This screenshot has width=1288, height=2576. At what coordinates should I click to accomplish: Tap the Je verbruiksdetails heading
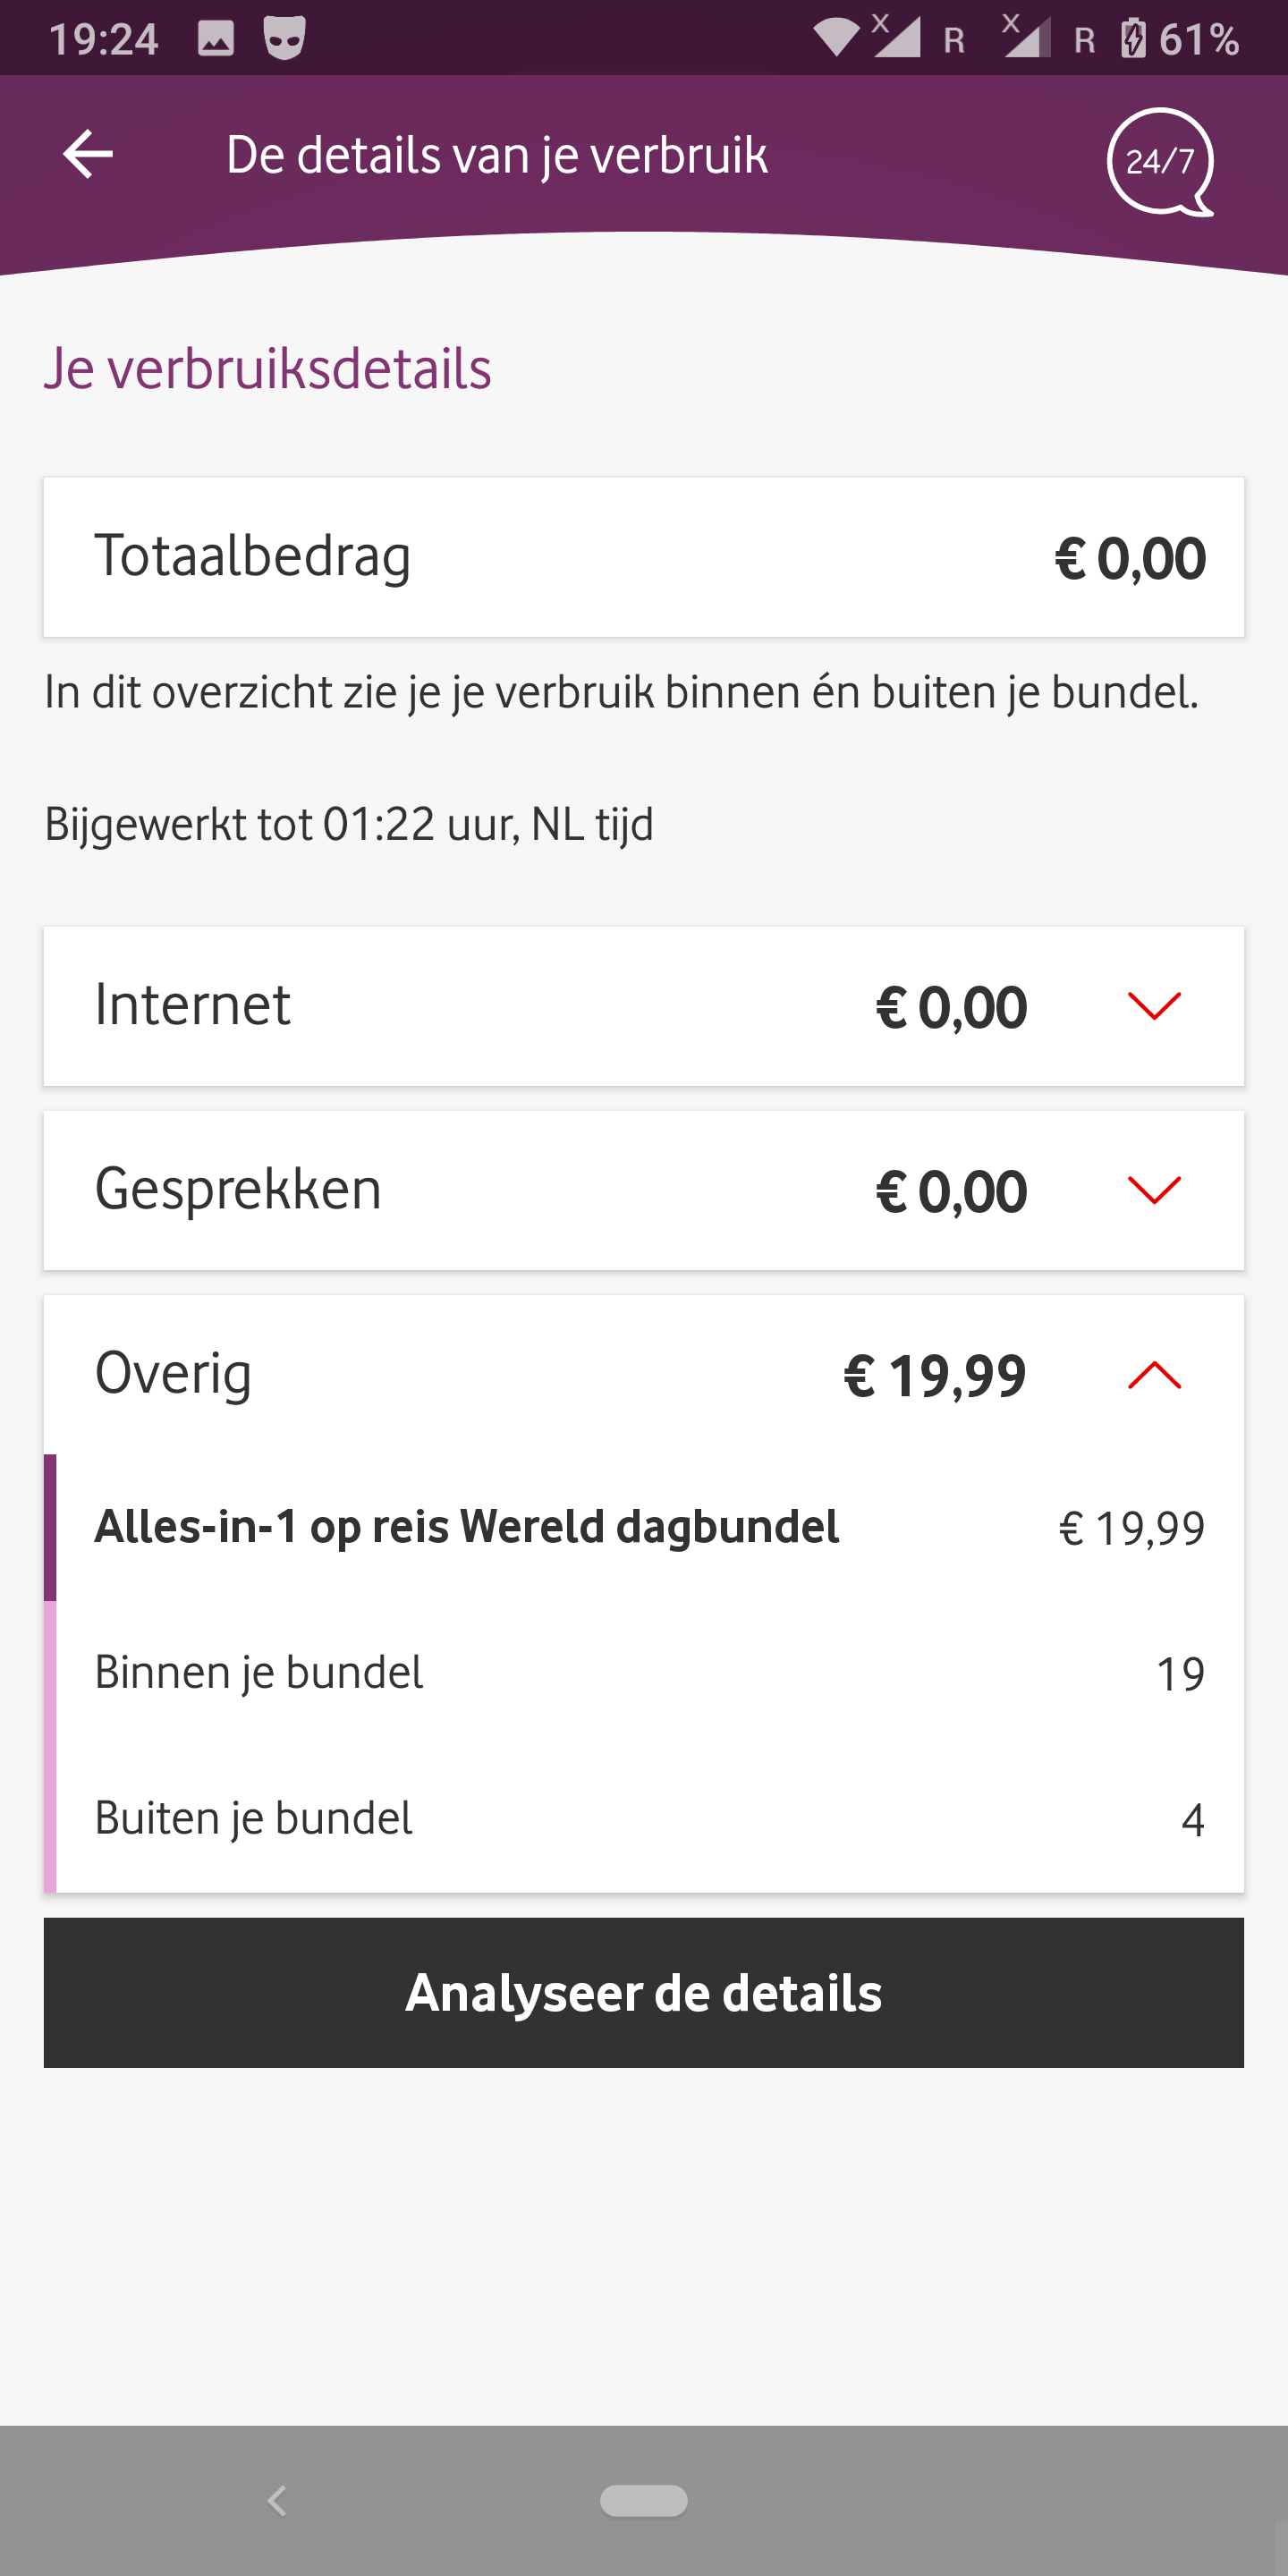(x=268, y=368)
